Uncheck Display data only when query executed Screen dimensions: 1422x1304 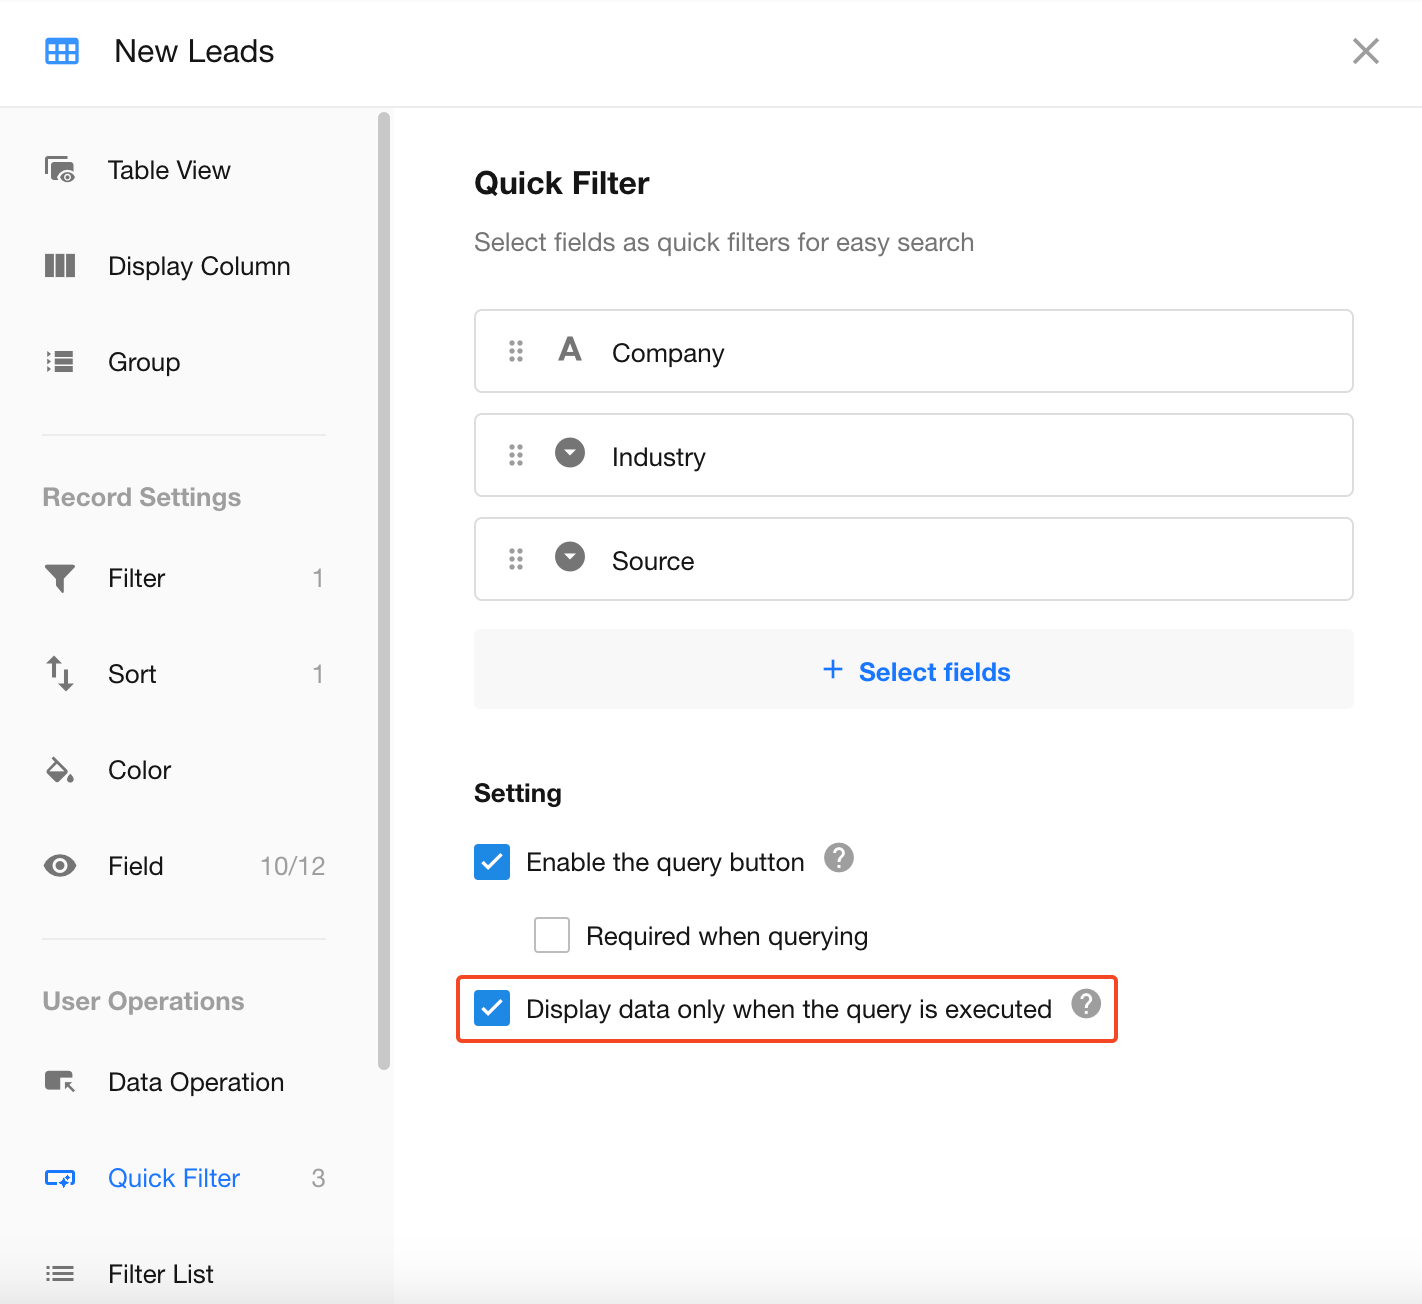pos(492,1008)
